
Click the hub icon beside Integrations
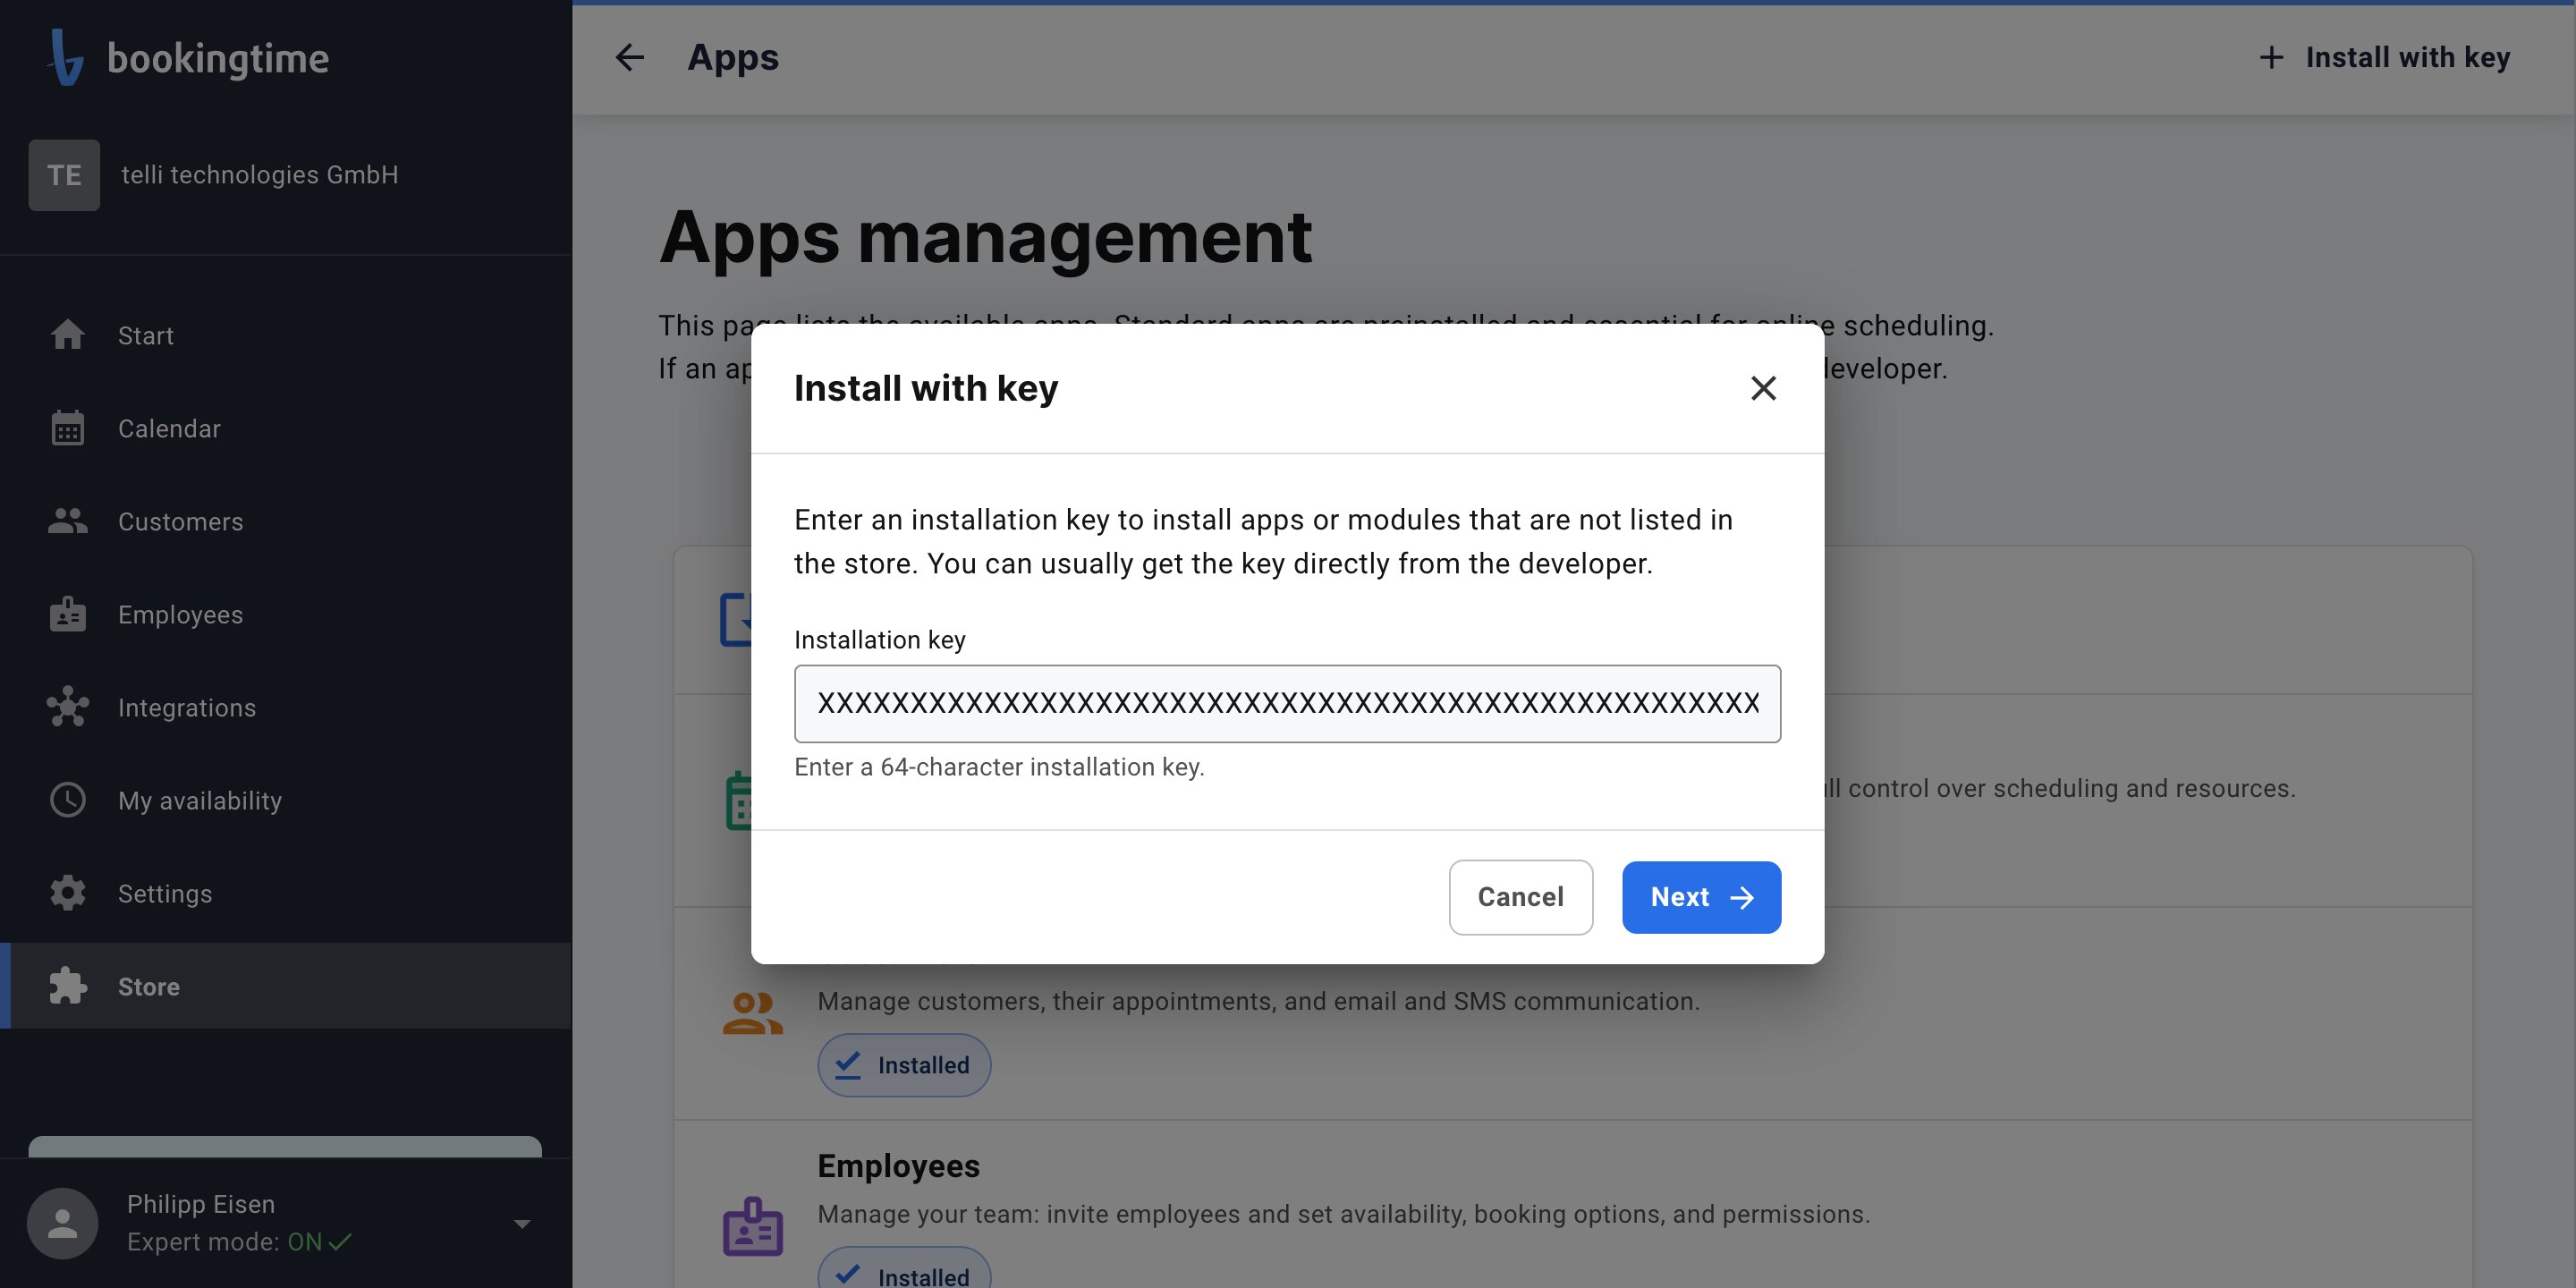point(68,707)
